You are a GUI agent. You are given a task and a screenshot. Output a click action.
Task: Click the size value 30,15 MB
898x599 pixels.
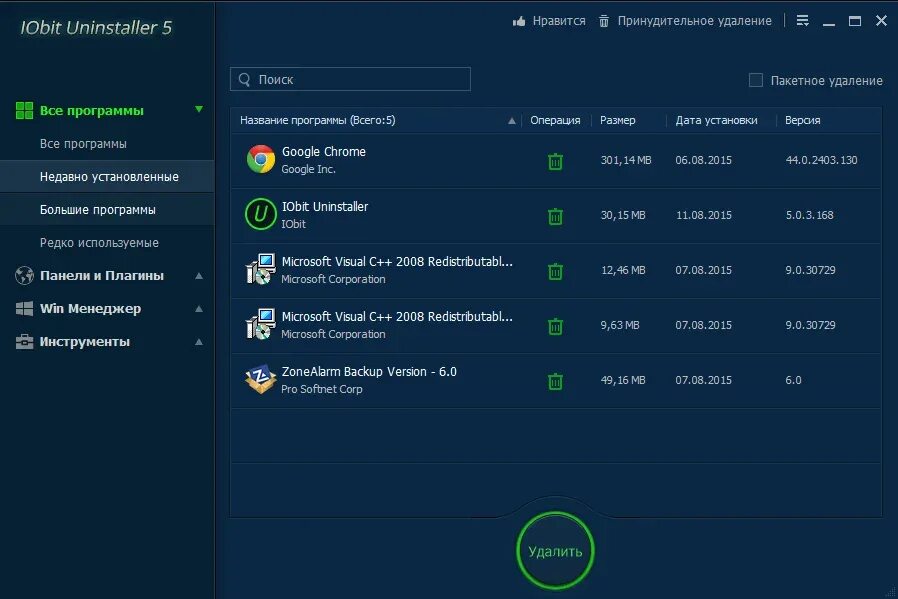point(623,215)
